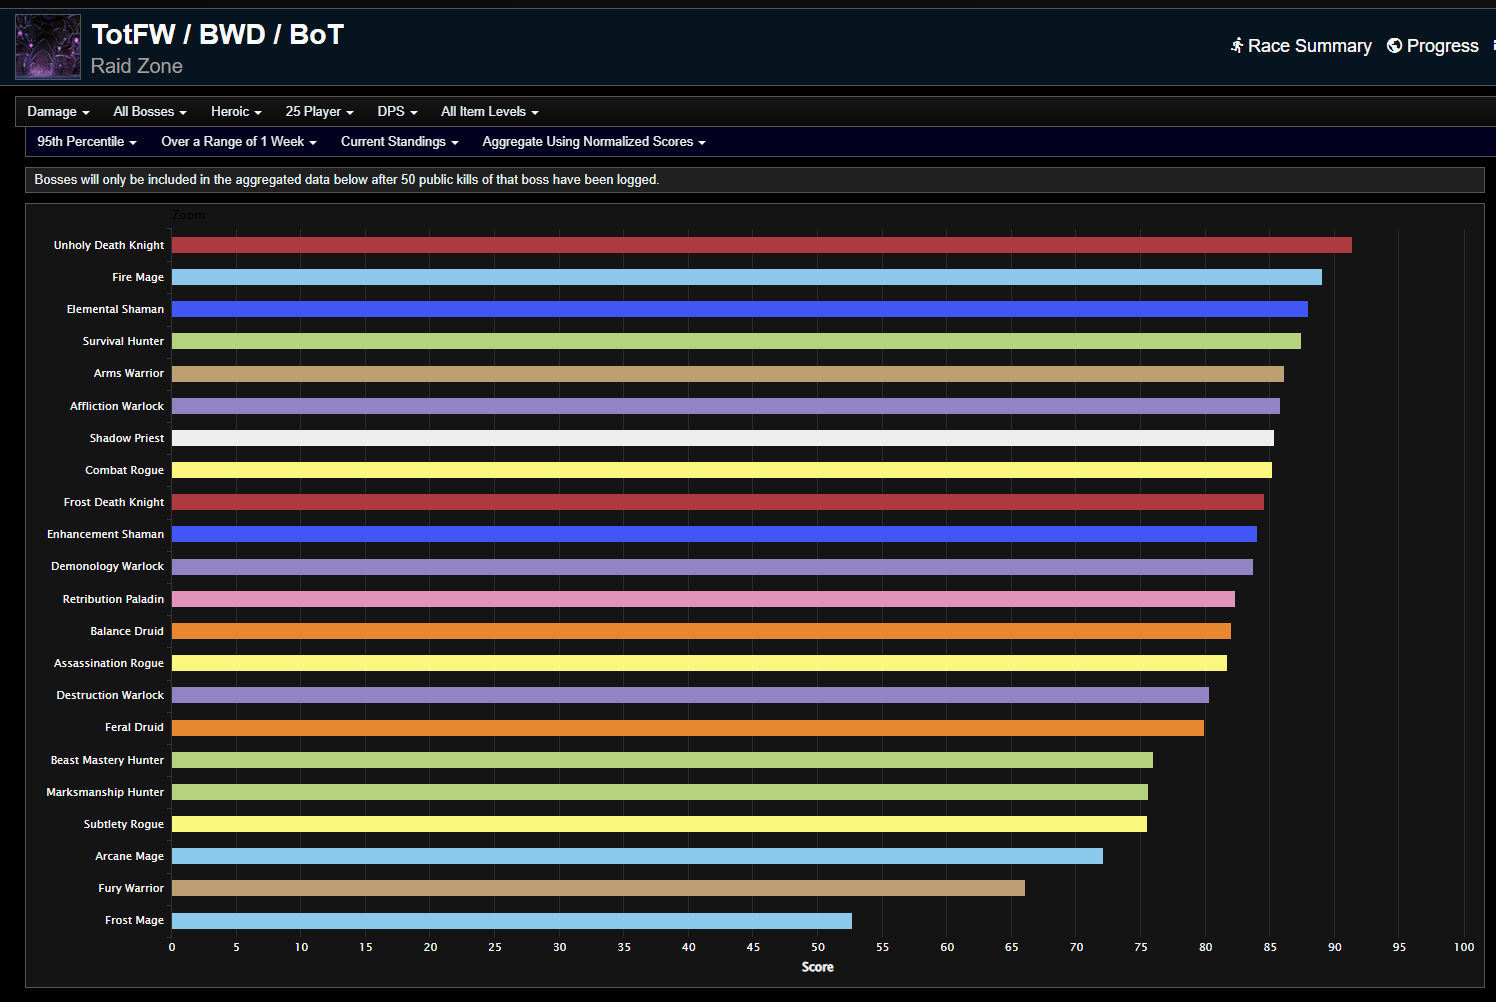
Task: Click the Survival Hunter bar
Action: [736, 341]
